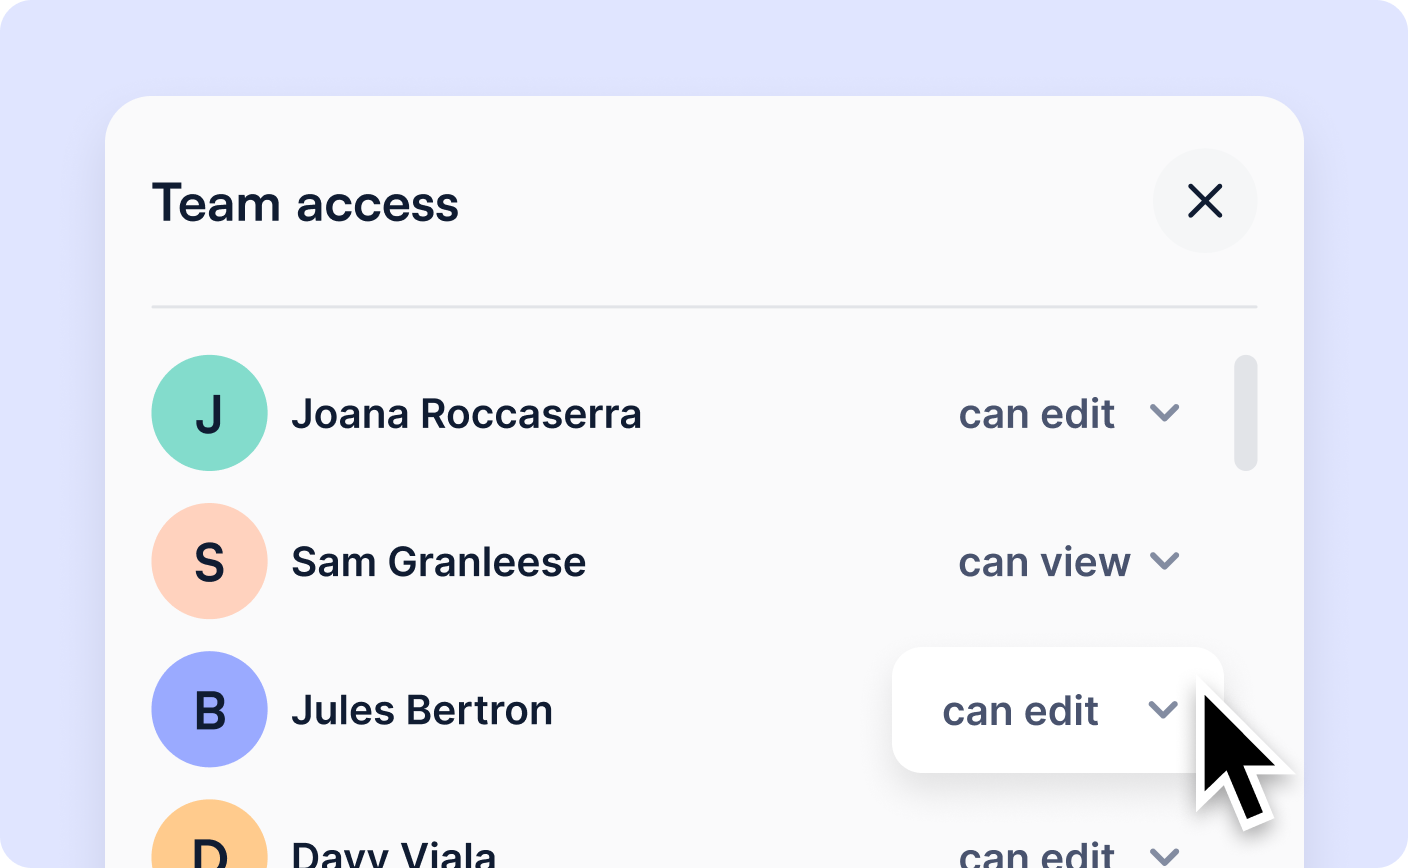
Task: Expand chevron next to Joana's can edit
Action: click(1164, 413)
